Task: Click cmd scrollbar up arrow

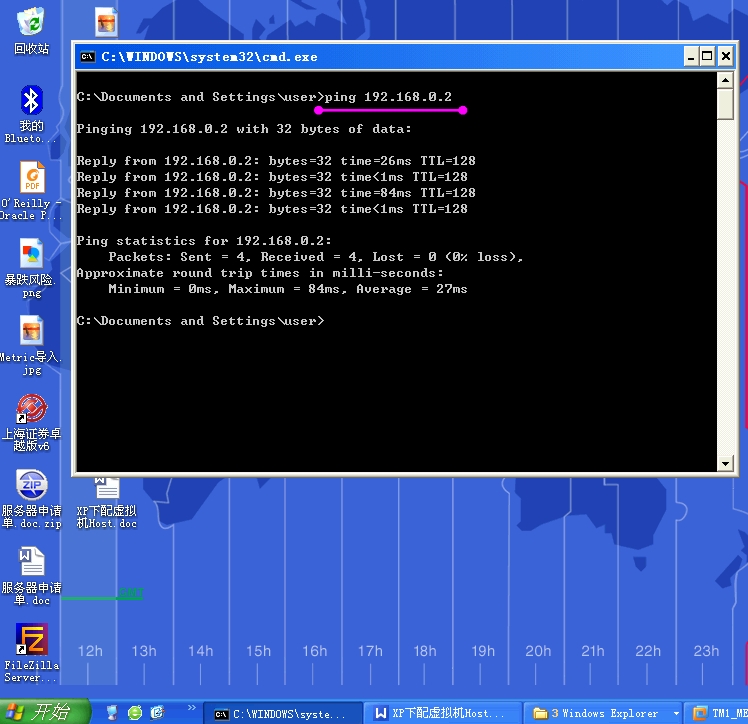Action: pyautogui.click(x=725, y=80)
